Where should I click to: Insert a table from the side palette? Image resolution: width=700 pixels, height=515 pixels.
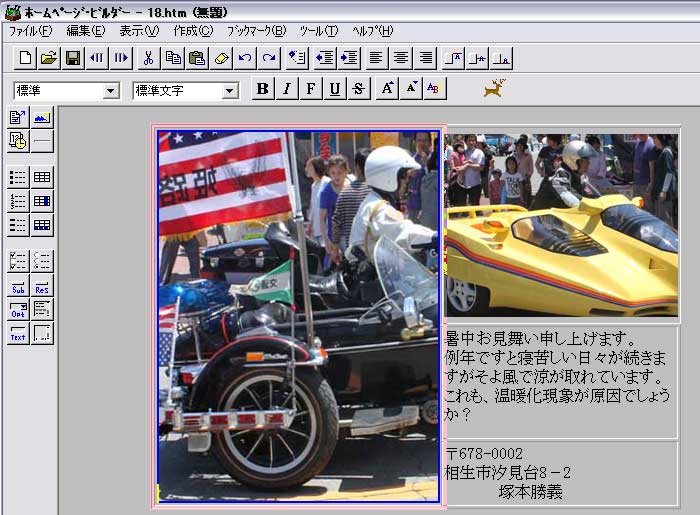(x=42, y=178)
